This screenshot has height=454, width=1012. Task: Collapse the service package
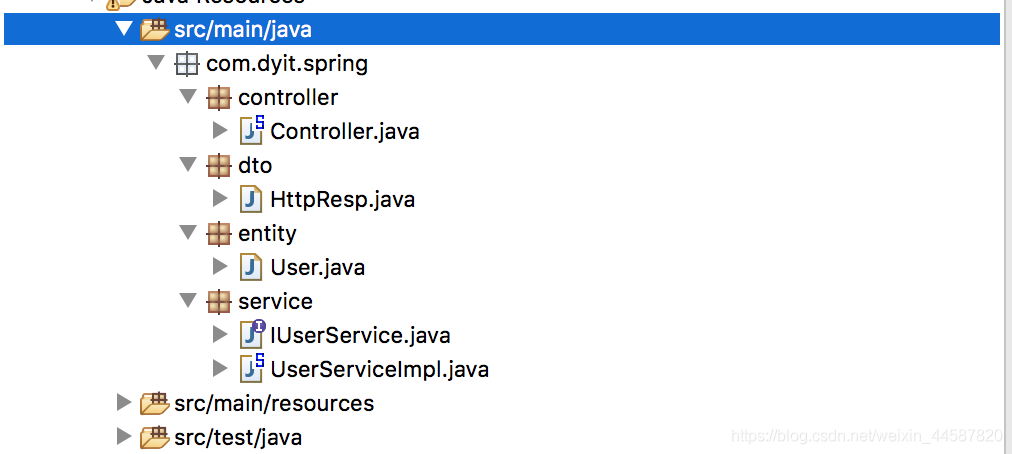coord(188,301)
